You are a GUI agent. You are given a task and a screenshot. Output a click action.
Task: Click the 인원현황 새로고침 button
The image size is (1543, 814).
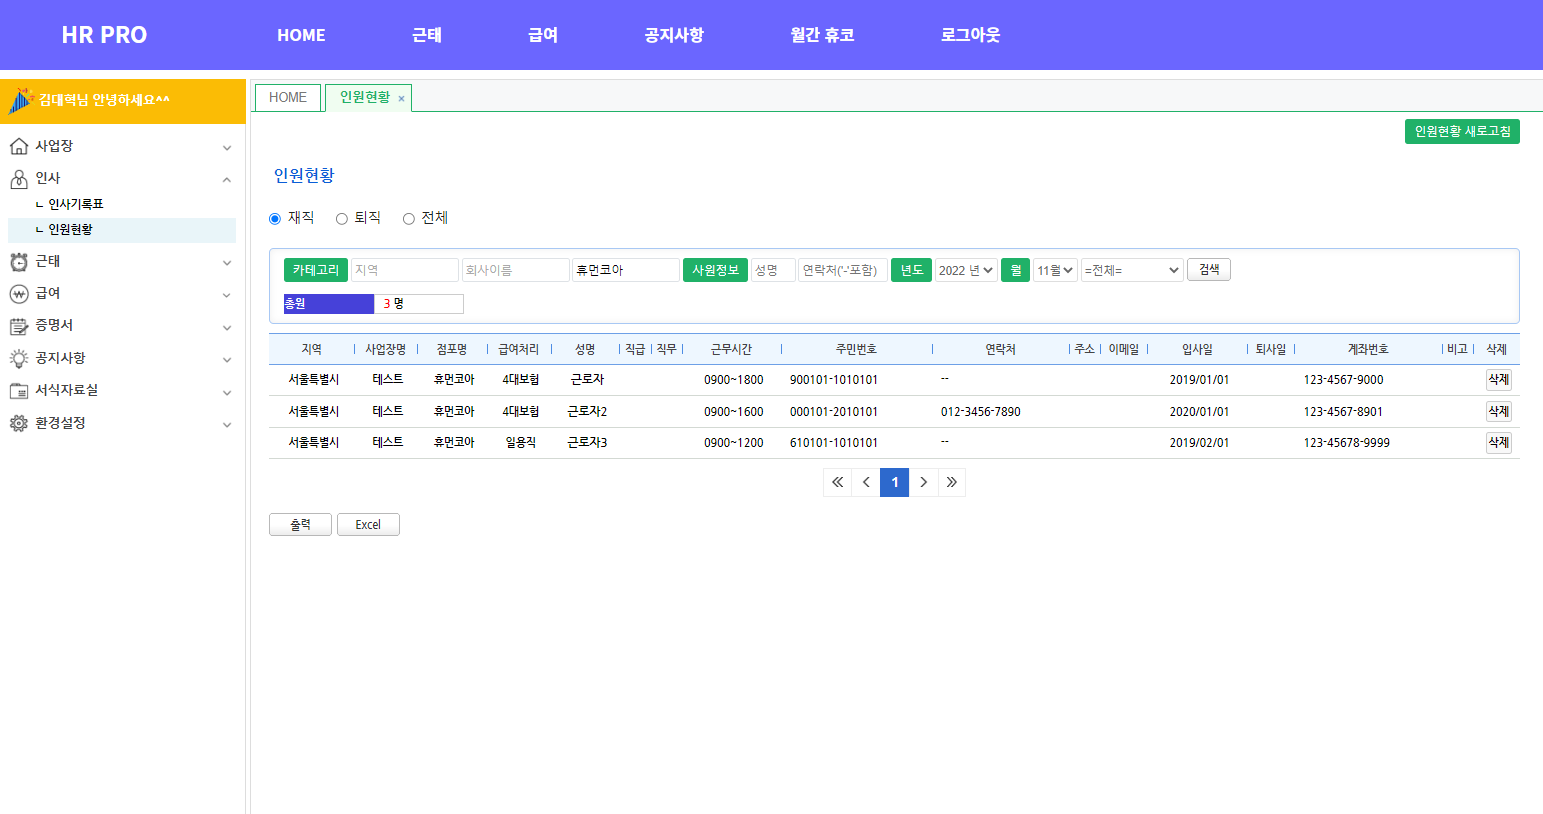click(x=1462, y=132)
